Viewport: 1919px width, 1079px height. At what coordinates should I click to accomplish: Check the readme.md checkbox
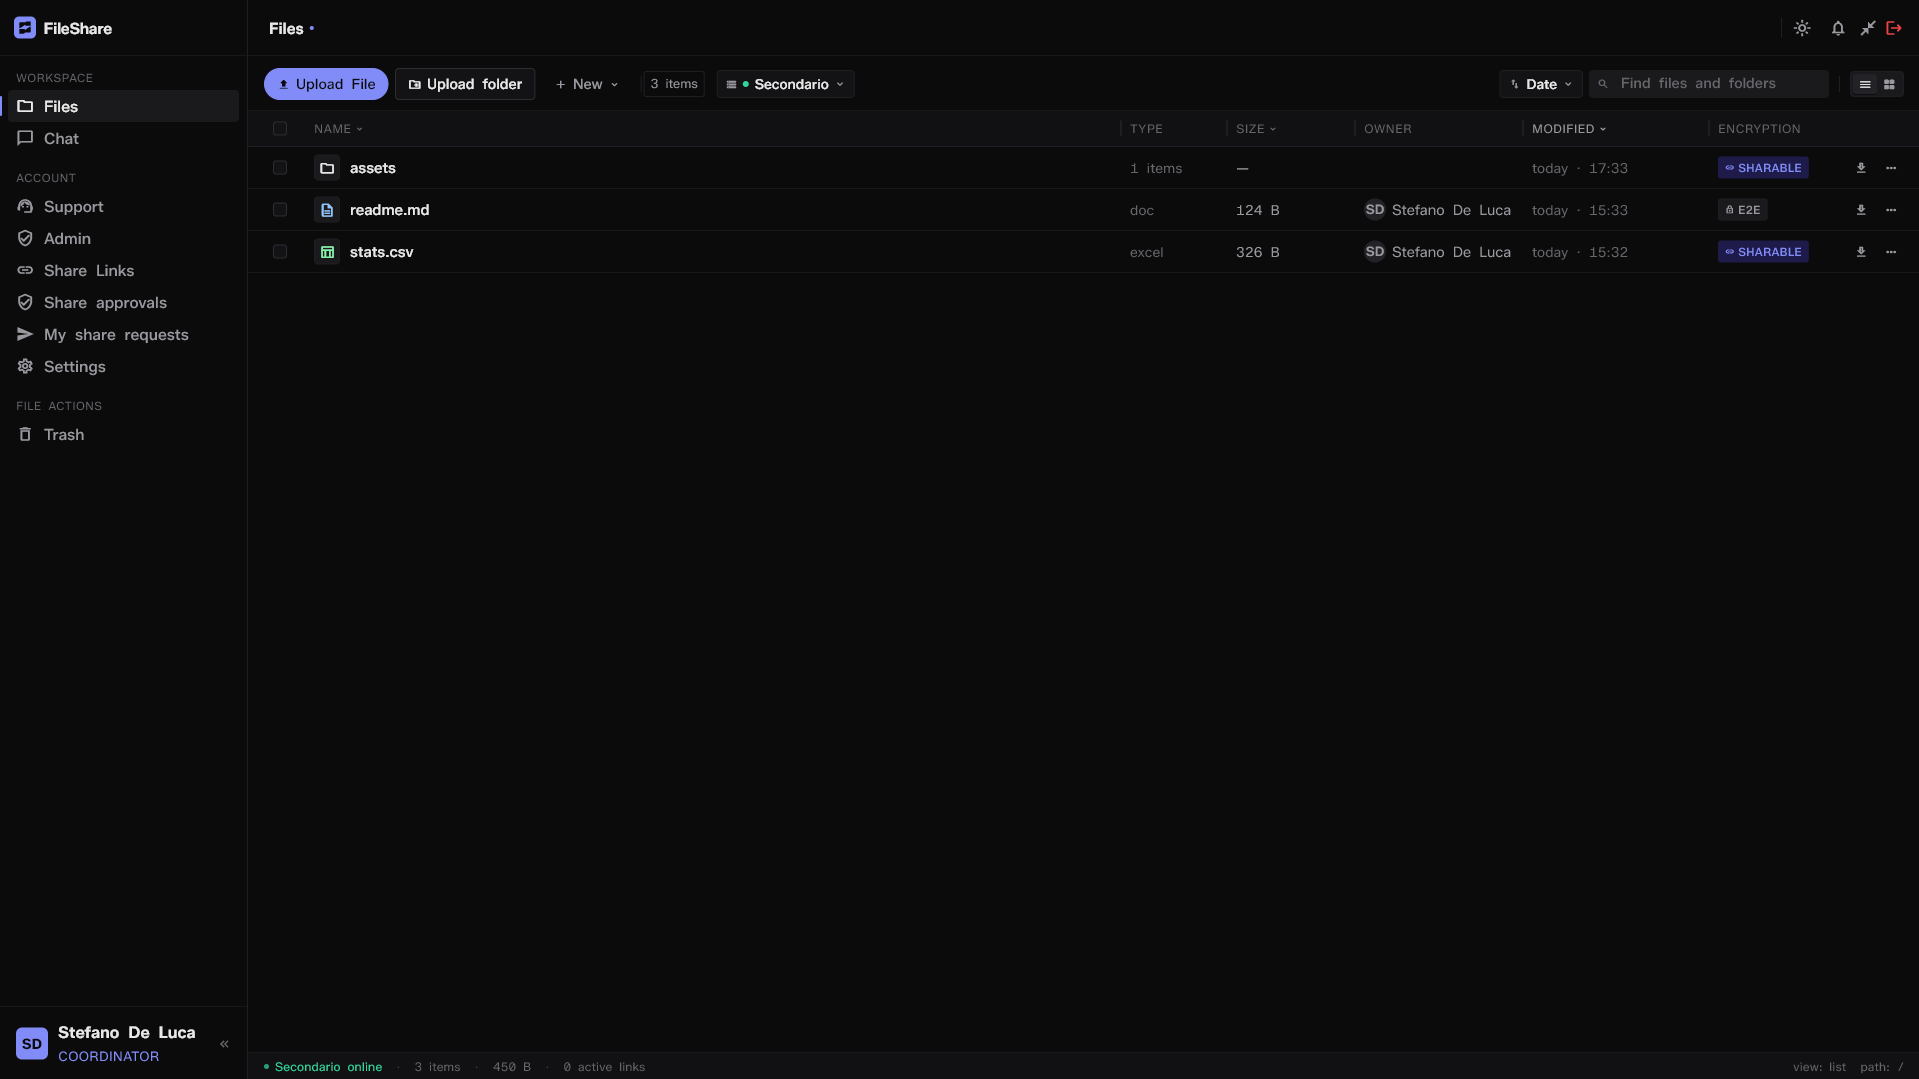coord(280,210)
